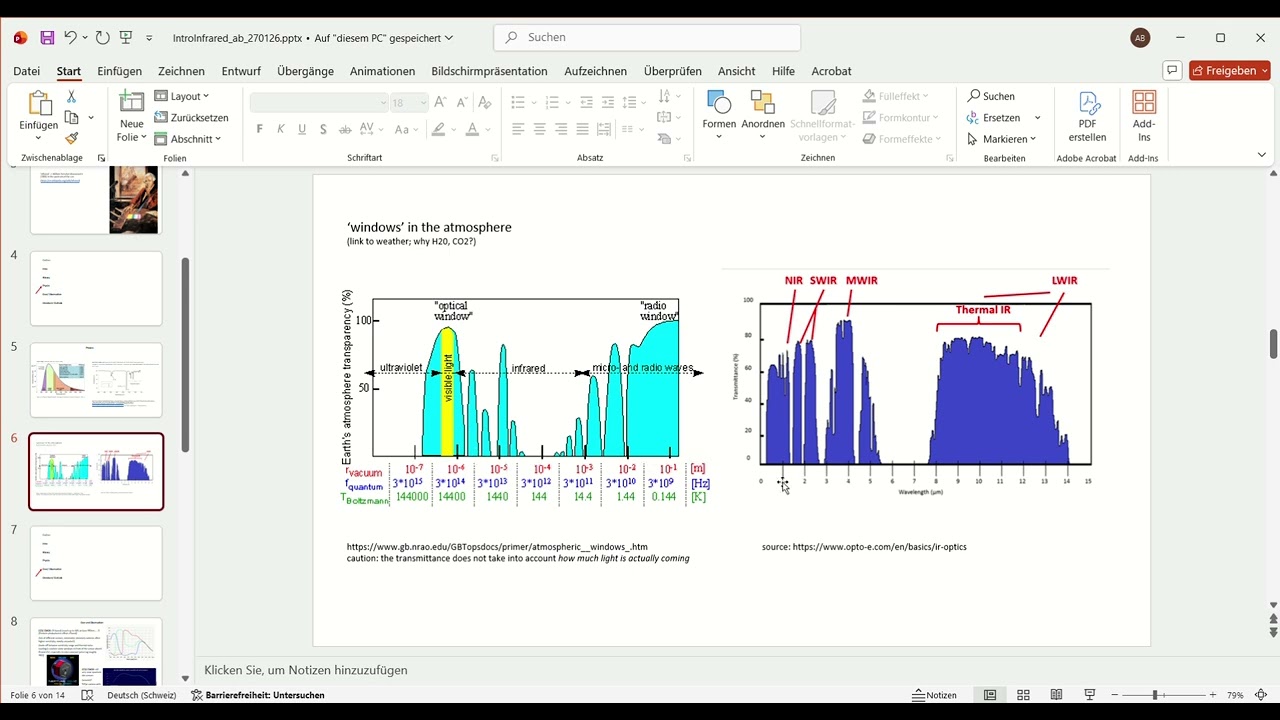1280x720 pixels.
Task: Select slide 5 thumbnail
Action: (96, 380)
